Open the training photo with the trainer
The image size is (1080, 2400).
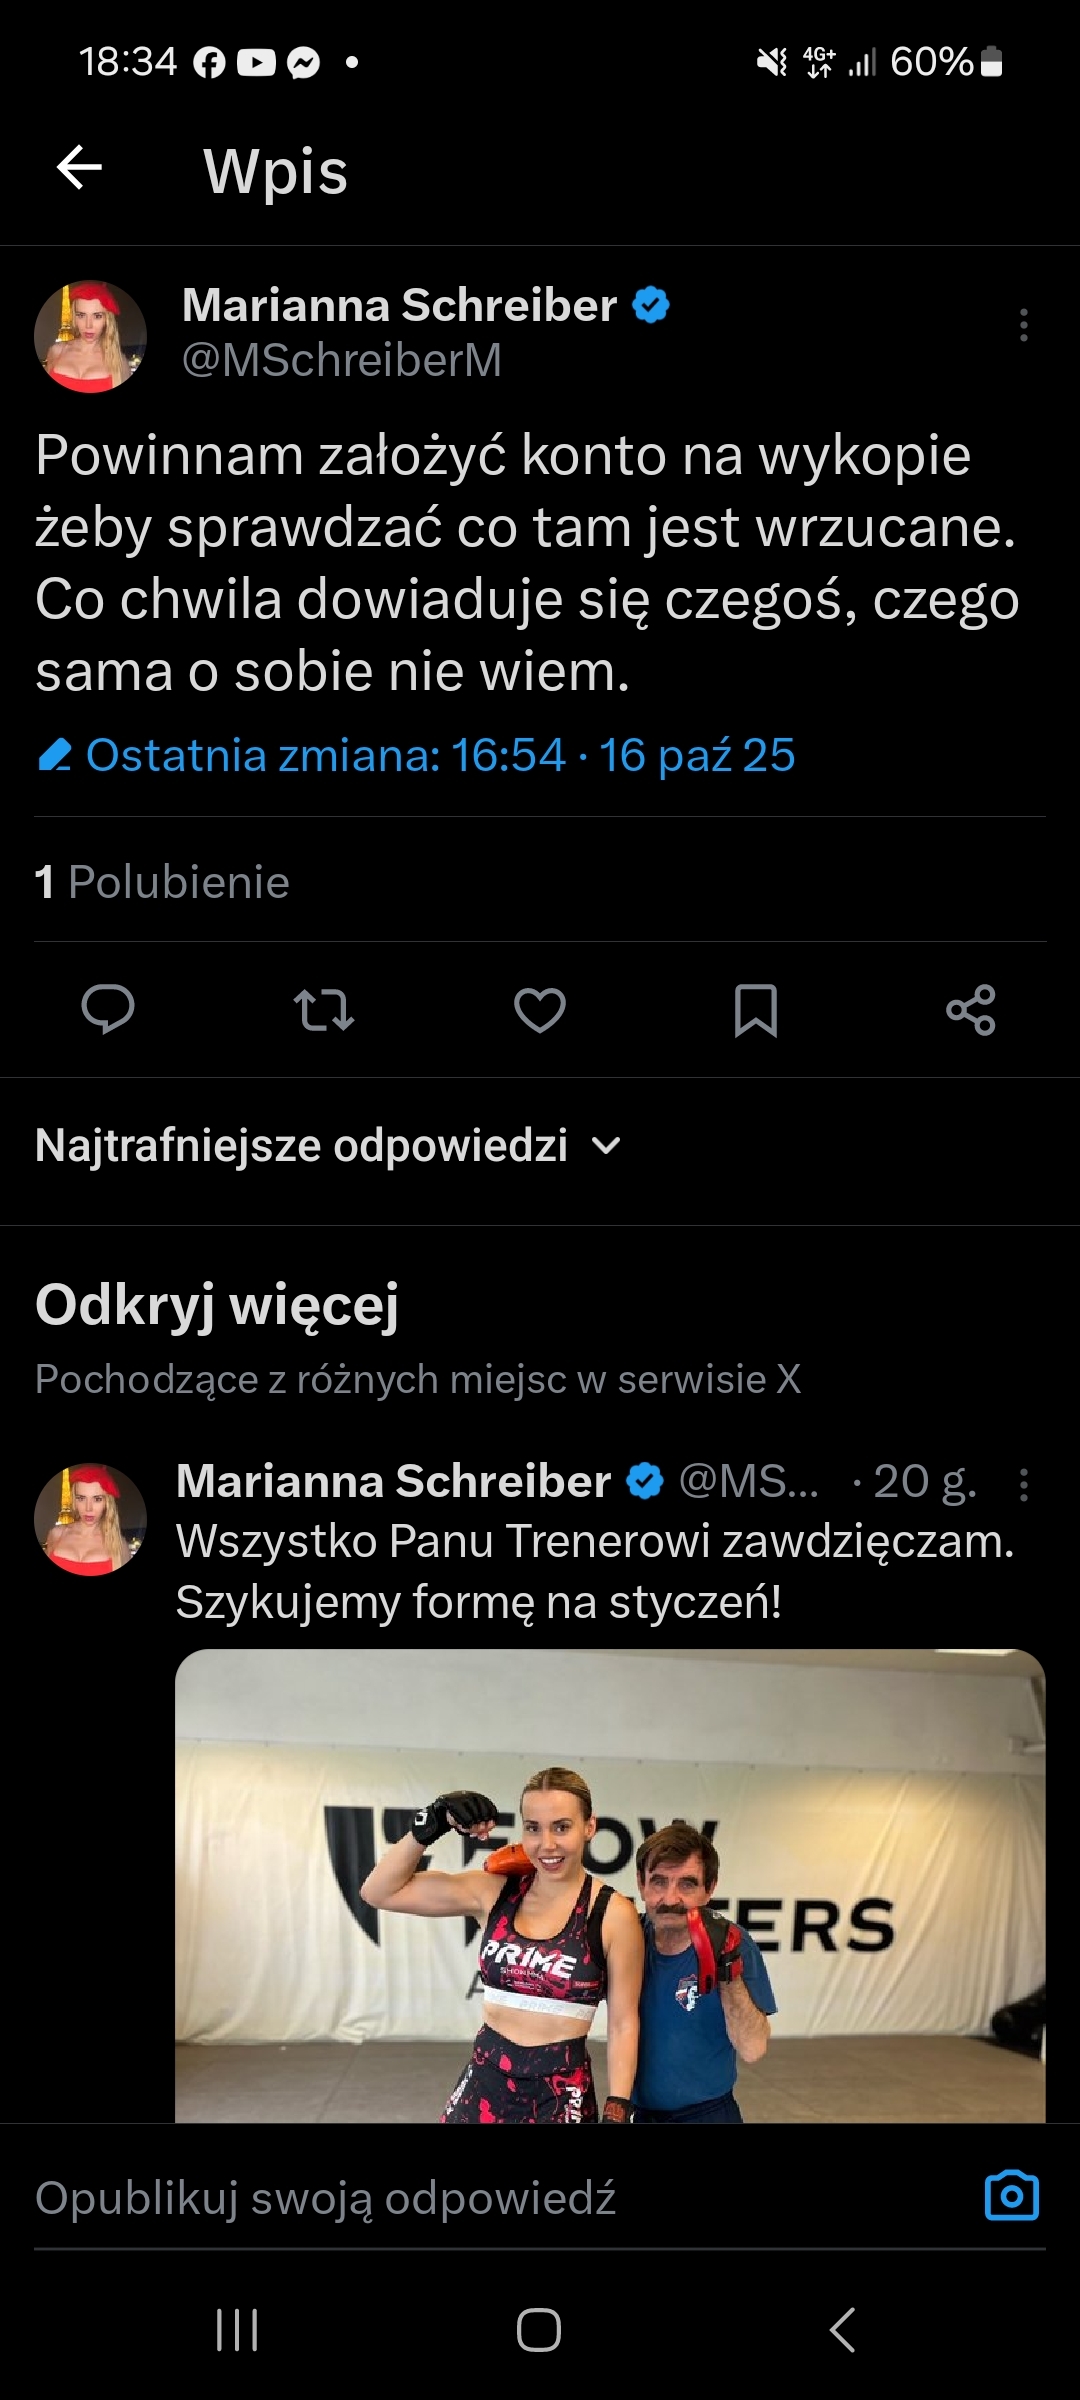[610, 1885]
